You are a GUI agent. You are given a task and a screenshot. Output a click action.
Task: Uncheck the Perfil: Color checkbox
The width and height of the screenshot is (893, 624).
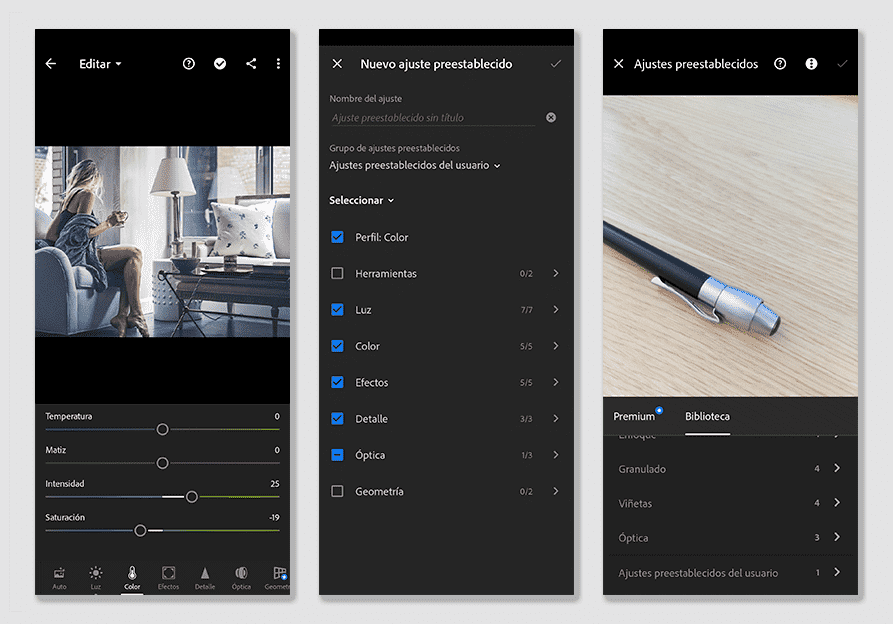coord(337,237)
